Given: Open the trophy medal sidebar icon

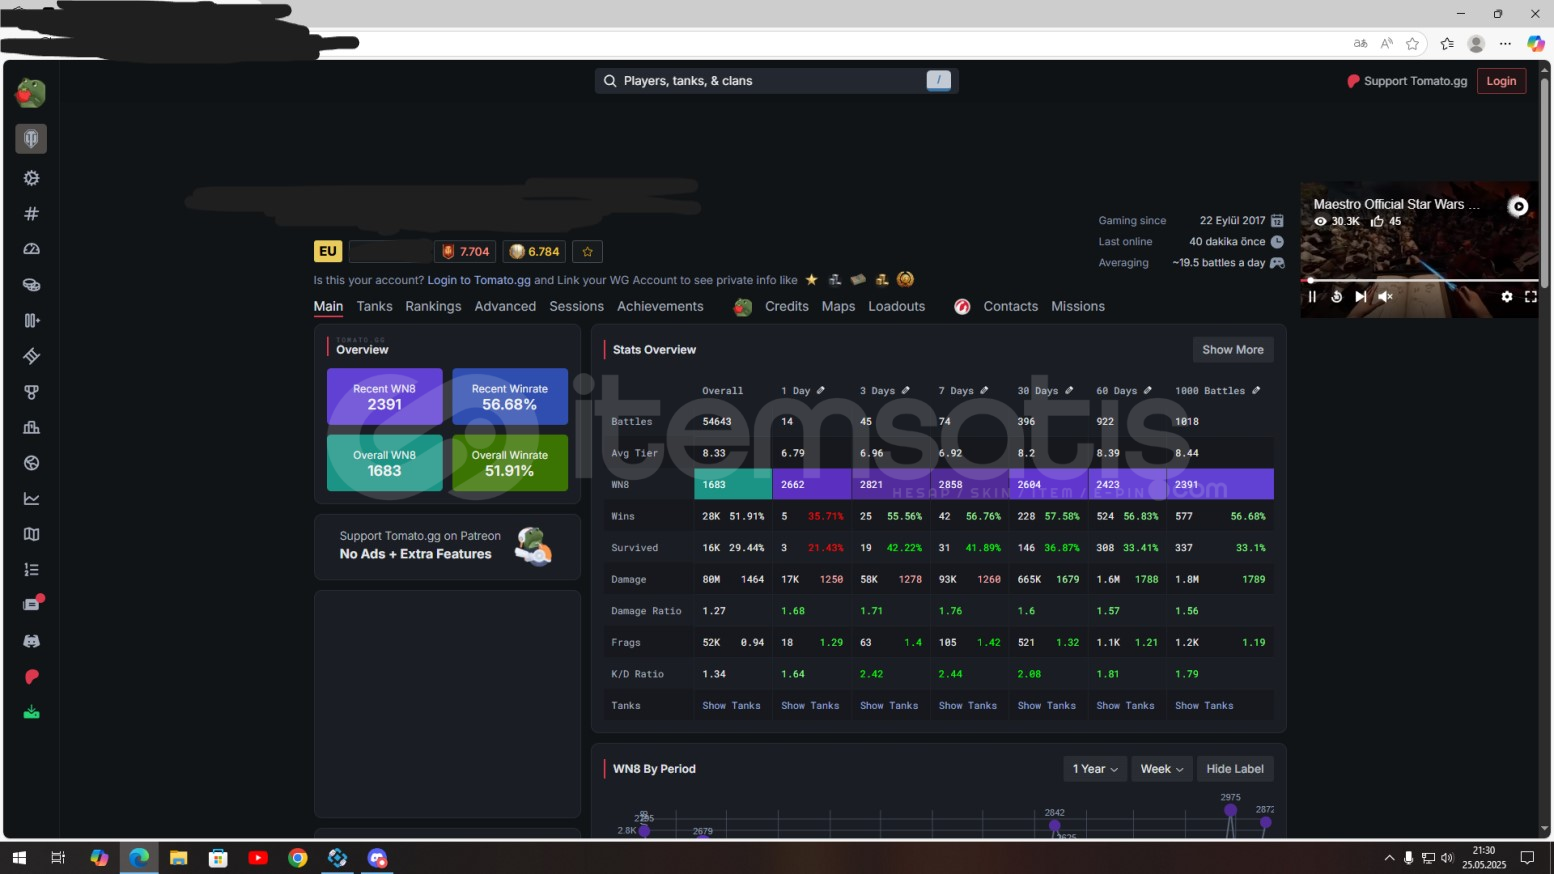Looking at the screenshot, I should pyautogui.click(x=31, y=392).
